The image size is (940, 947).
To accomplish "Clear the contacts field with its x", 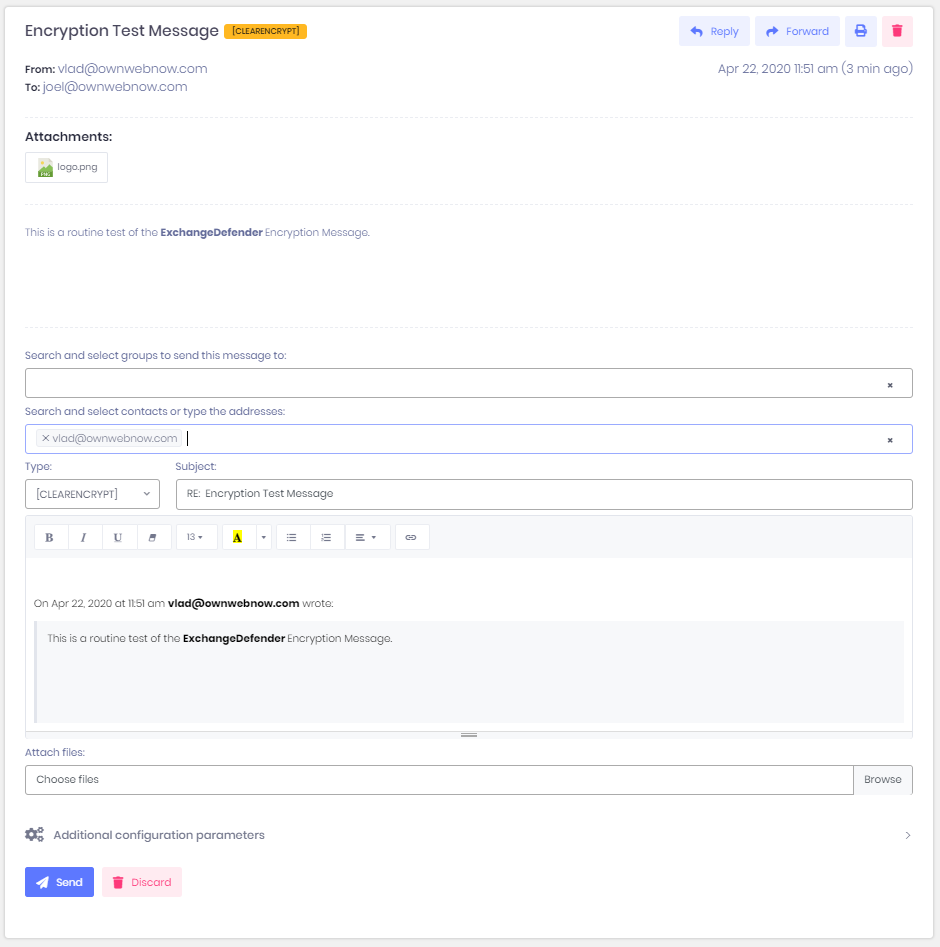I will (890, 440).
